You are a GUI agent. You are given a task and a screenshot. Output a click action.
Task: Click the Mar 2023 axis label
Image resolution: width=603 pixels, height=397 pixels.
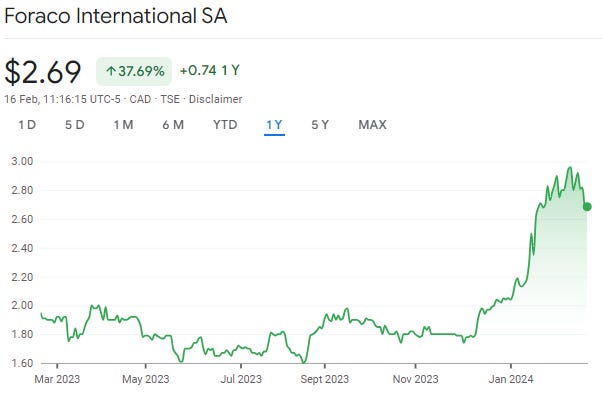coord(57,379)
